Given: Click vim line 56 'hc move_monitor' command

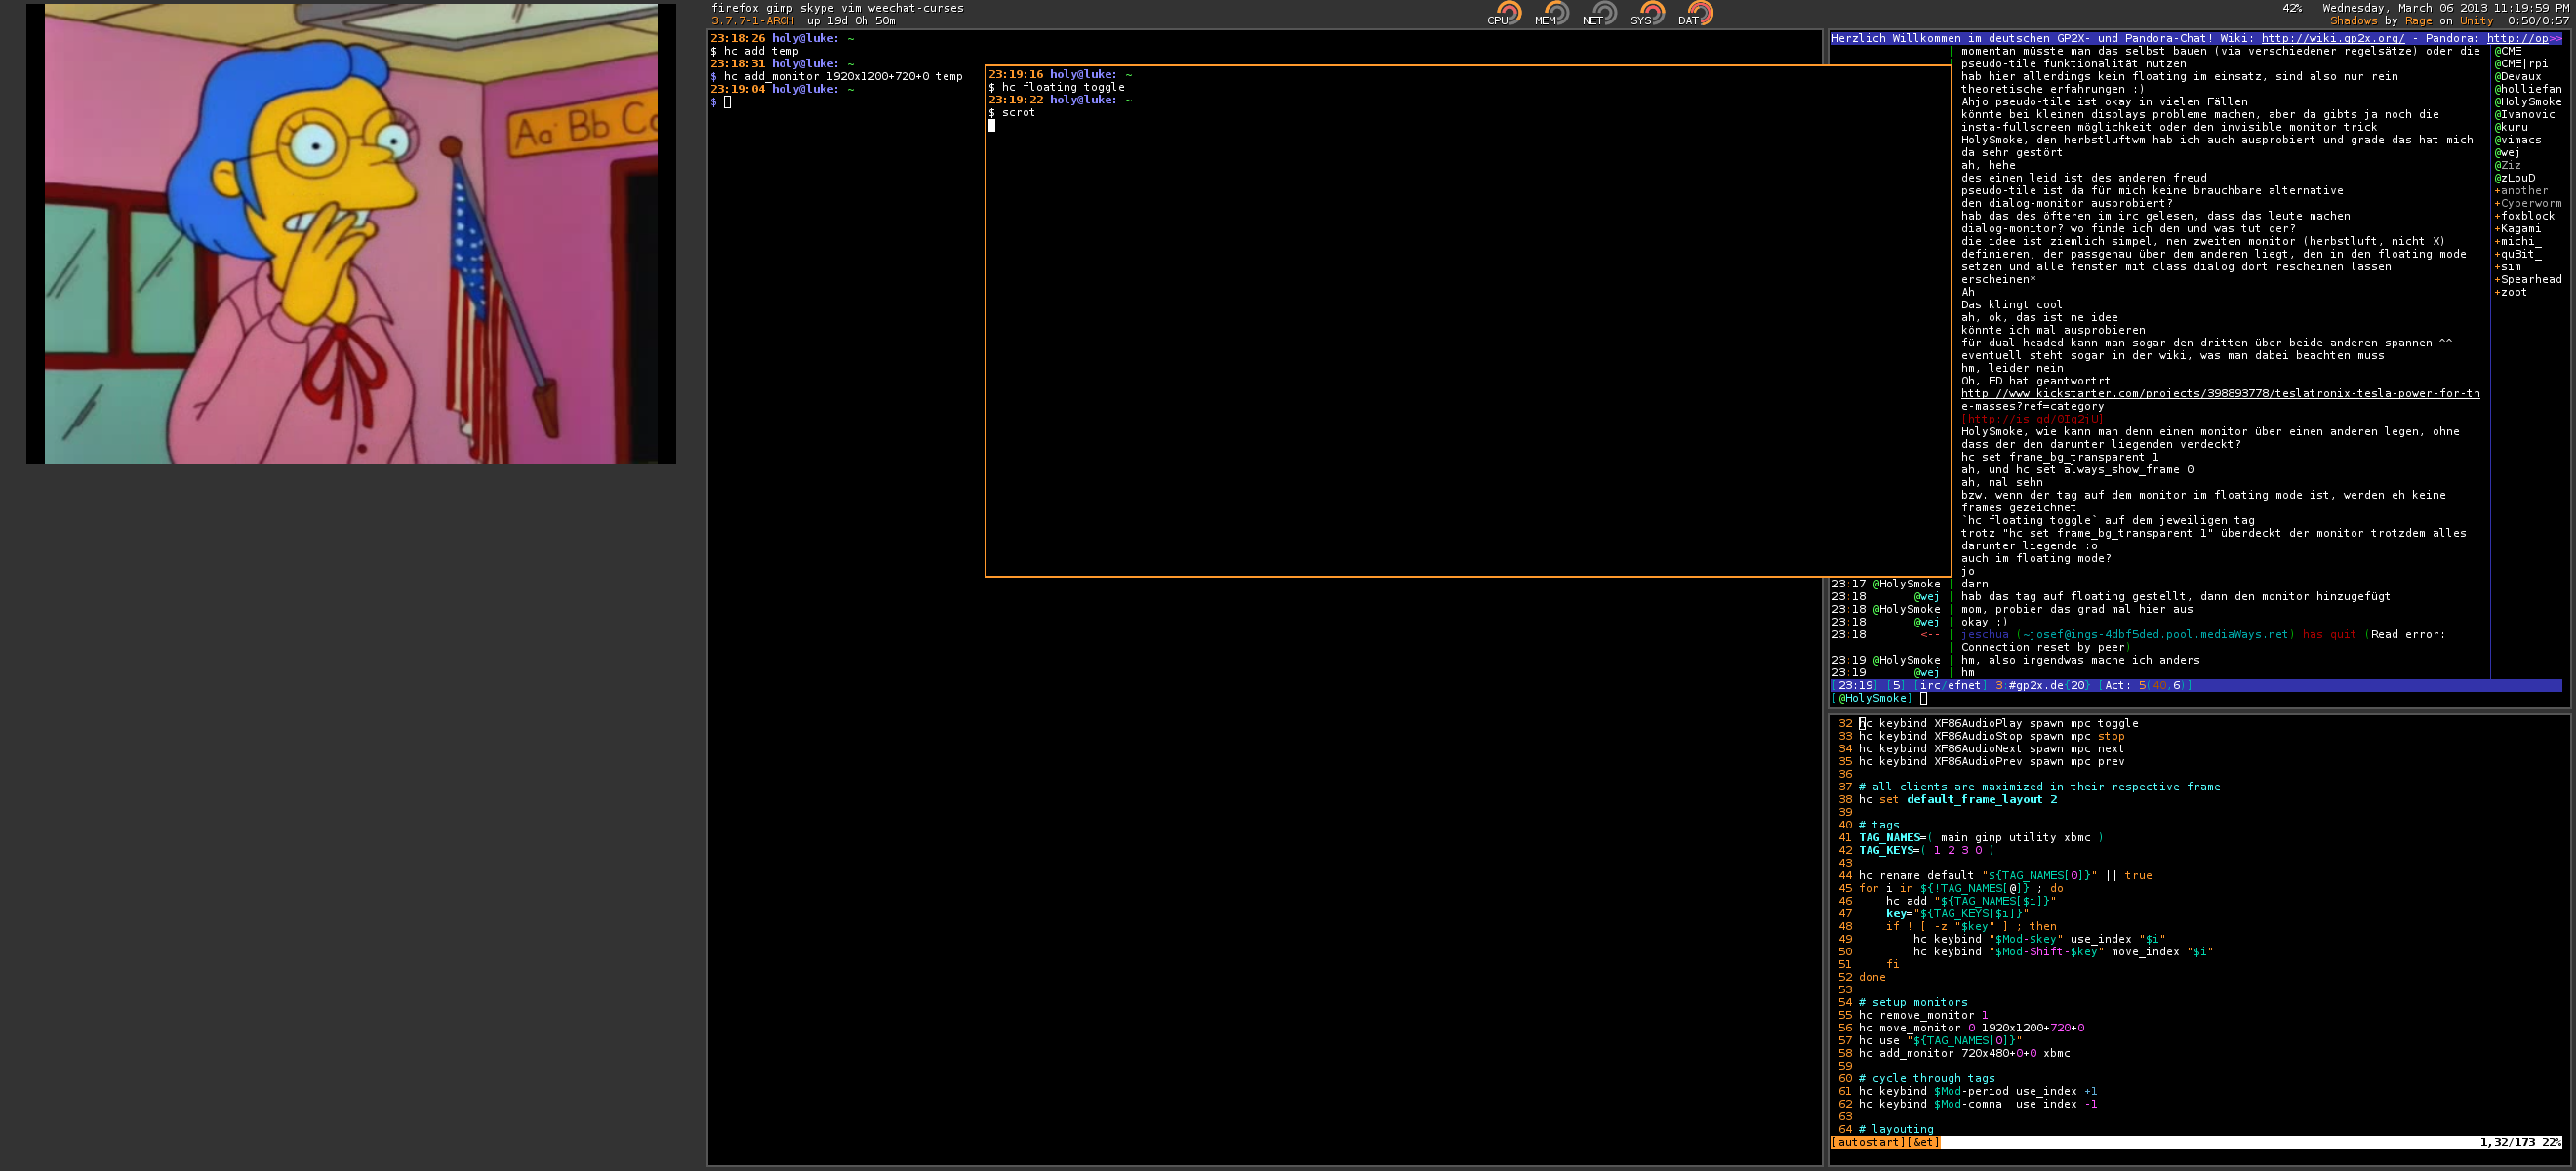Looking at the screenshot, I should (x=1971, y=1027).
